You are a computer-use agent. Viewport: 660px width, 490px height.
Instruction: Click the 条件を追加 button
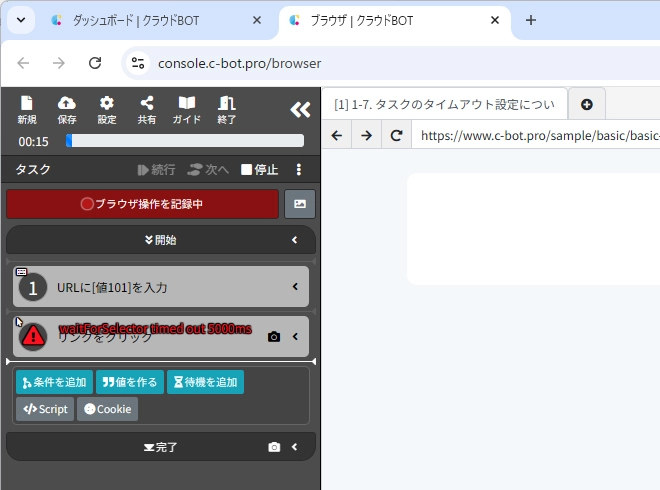[54, 382]
